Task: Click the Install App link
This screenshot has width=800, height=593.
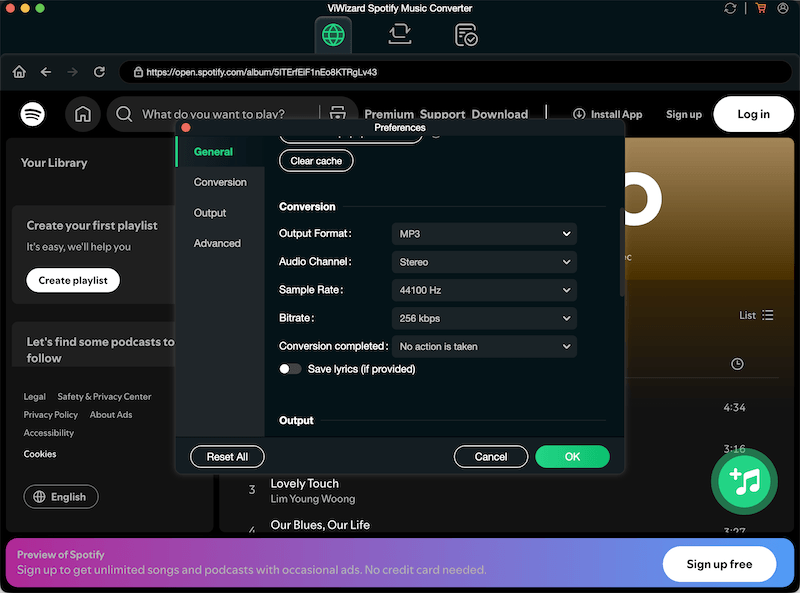Action: (607, 114)
